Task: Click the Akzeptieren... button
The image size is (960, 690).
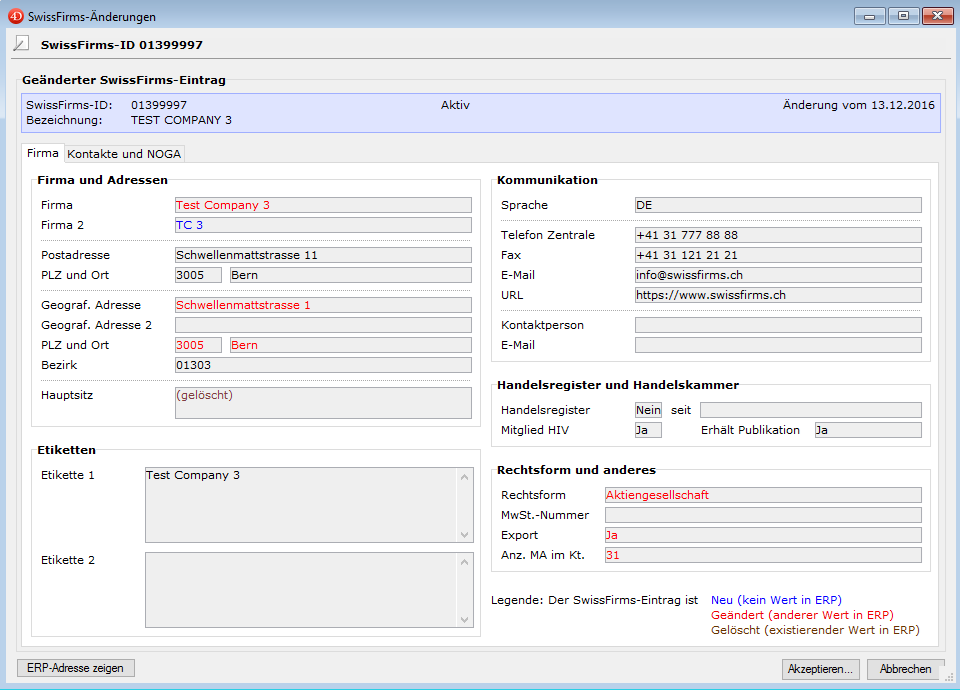Action: [x=820, y=669]
